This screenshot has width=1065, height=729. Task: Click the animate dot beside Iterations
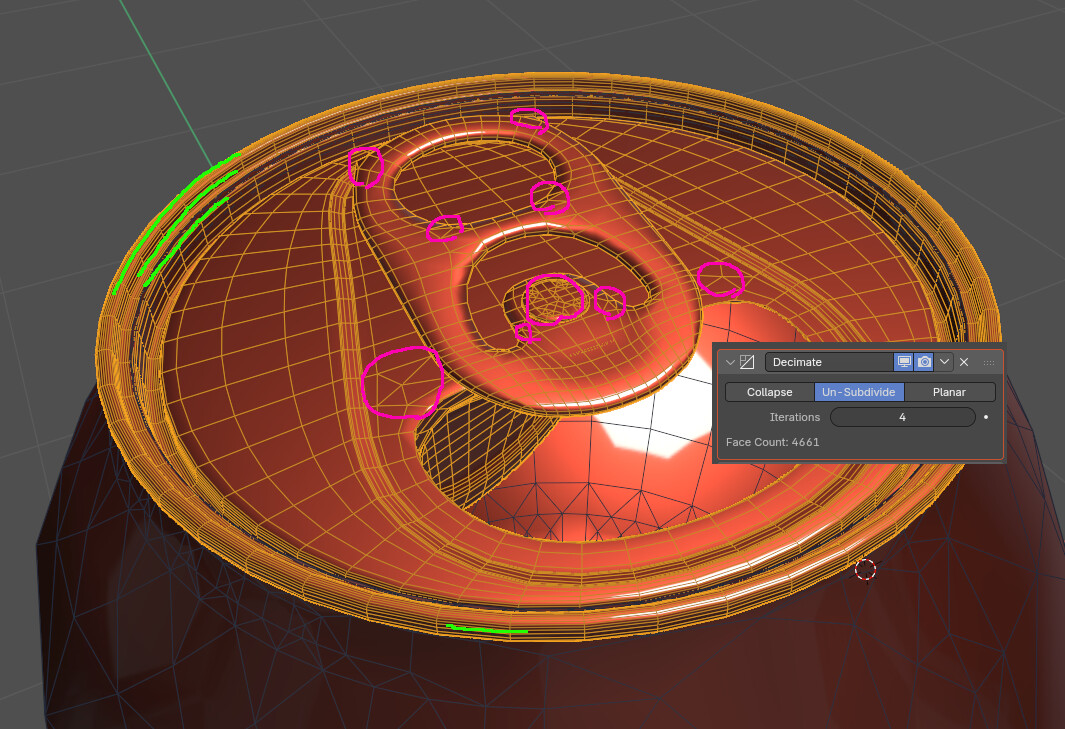[x=986, y=417]
